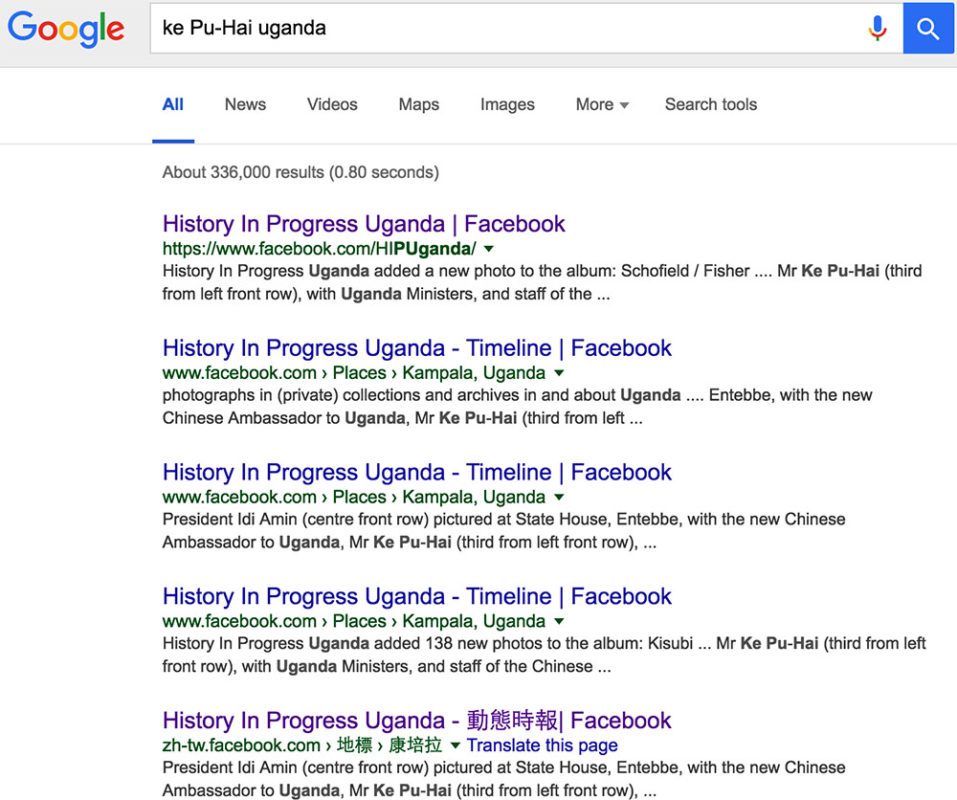Expand arrow next to second result's URL
Viewport: 957px width, 800px height.
click(x=559, y=373)
